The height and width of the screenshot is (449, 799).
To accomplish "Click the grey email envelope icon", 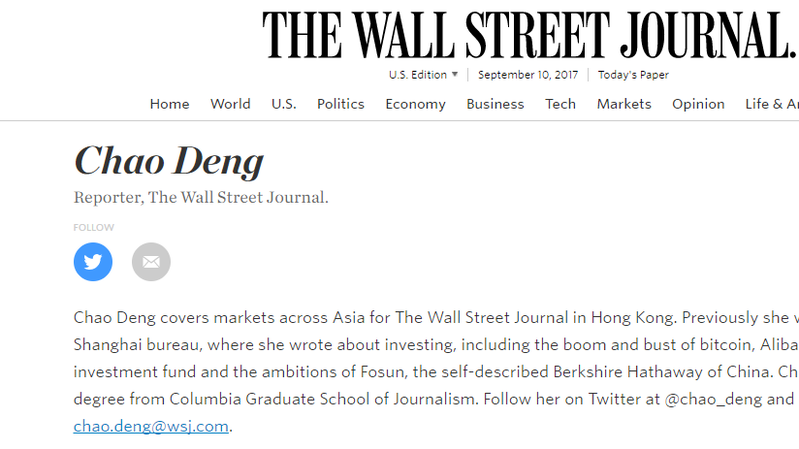I will 151,261.
